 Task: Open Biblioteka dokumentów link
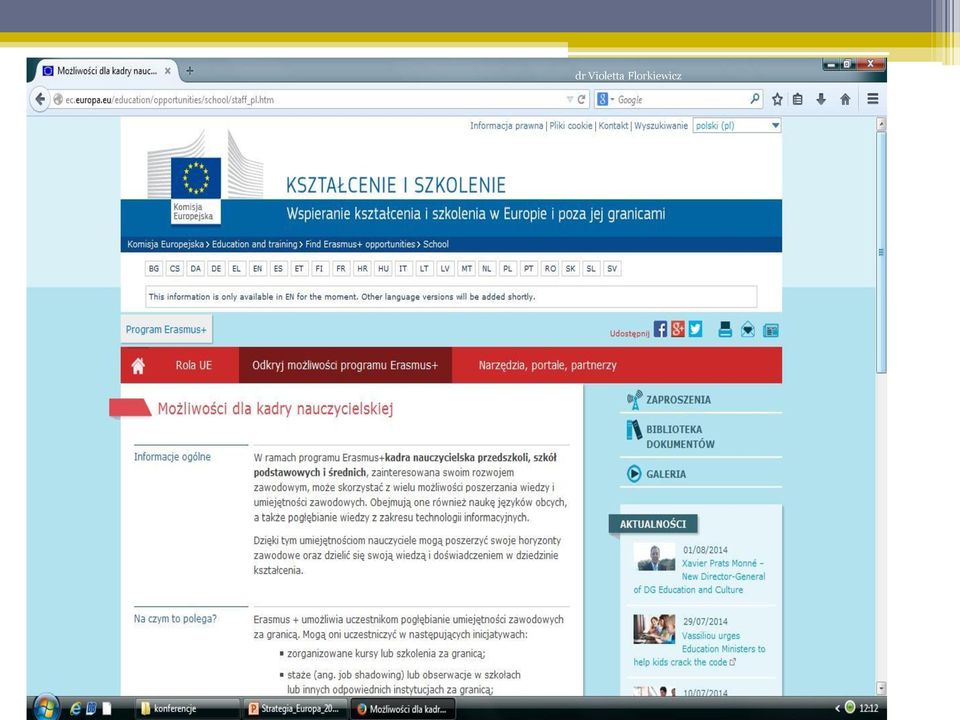[x=680, y=437]
